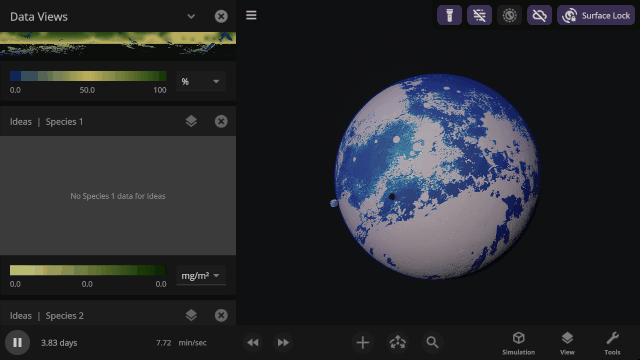This screenshot has width=640, height=360.
Task: Speed up simulation with fast-forward button
Action: [x=283, y=342]
